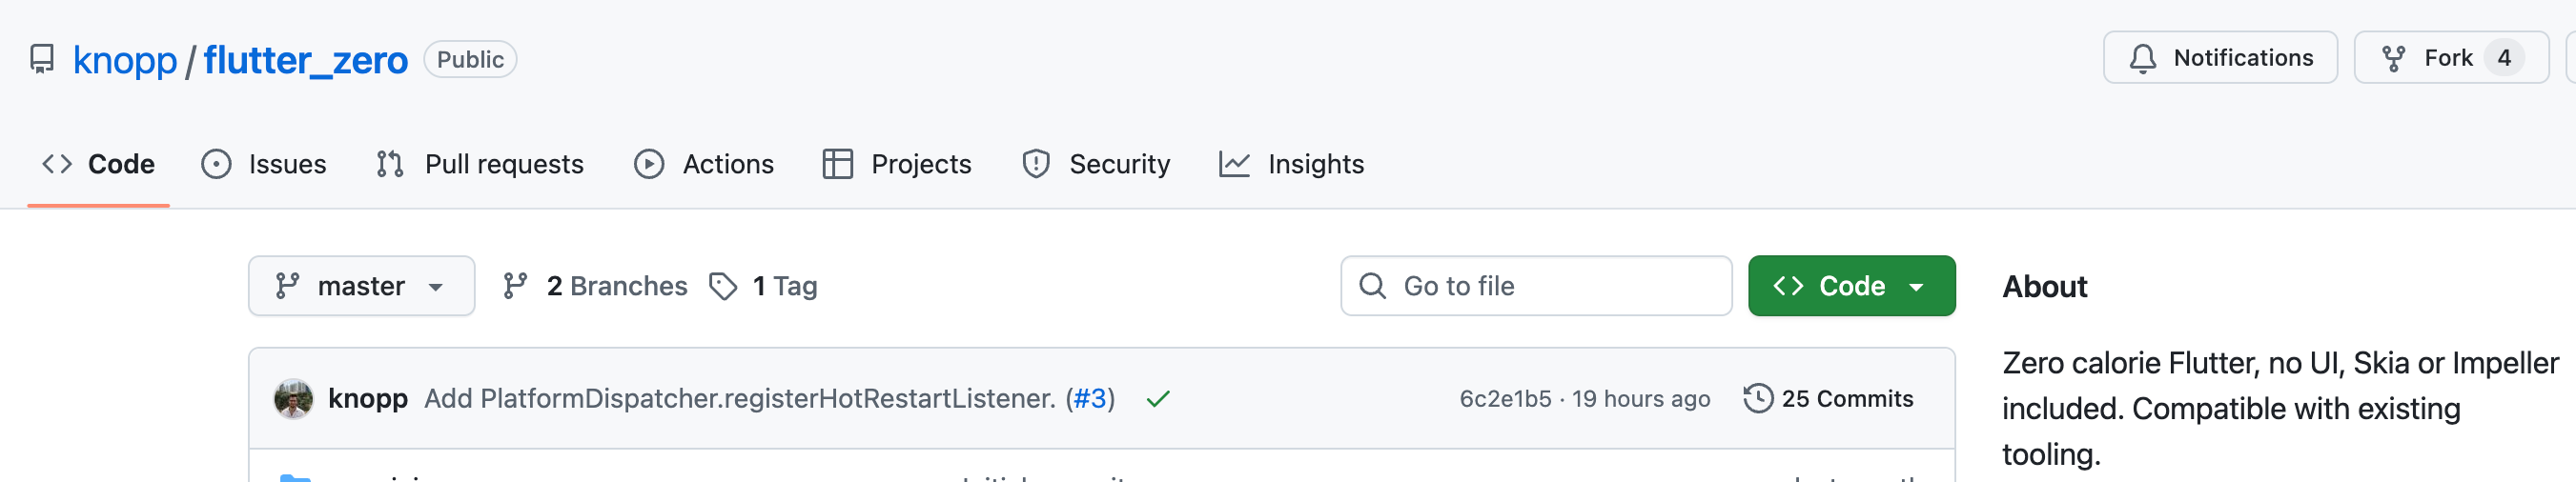The height and width of the screenshot is (482, 2576).
Task: Open the master branch dropdown
Action: pyautogui.click(x=361, y=287)
